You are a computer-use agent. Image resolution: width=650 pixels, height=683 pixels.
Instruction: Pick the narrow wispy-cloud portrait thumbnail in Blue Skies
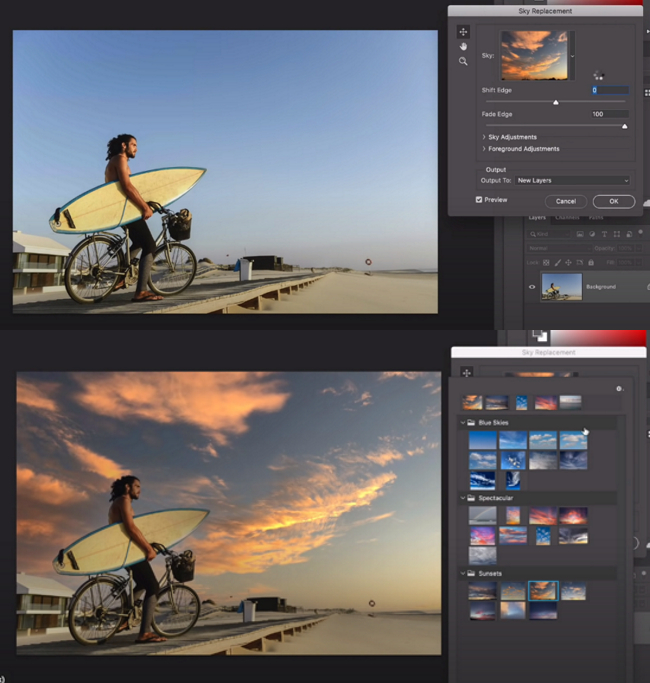pos(513,480)
